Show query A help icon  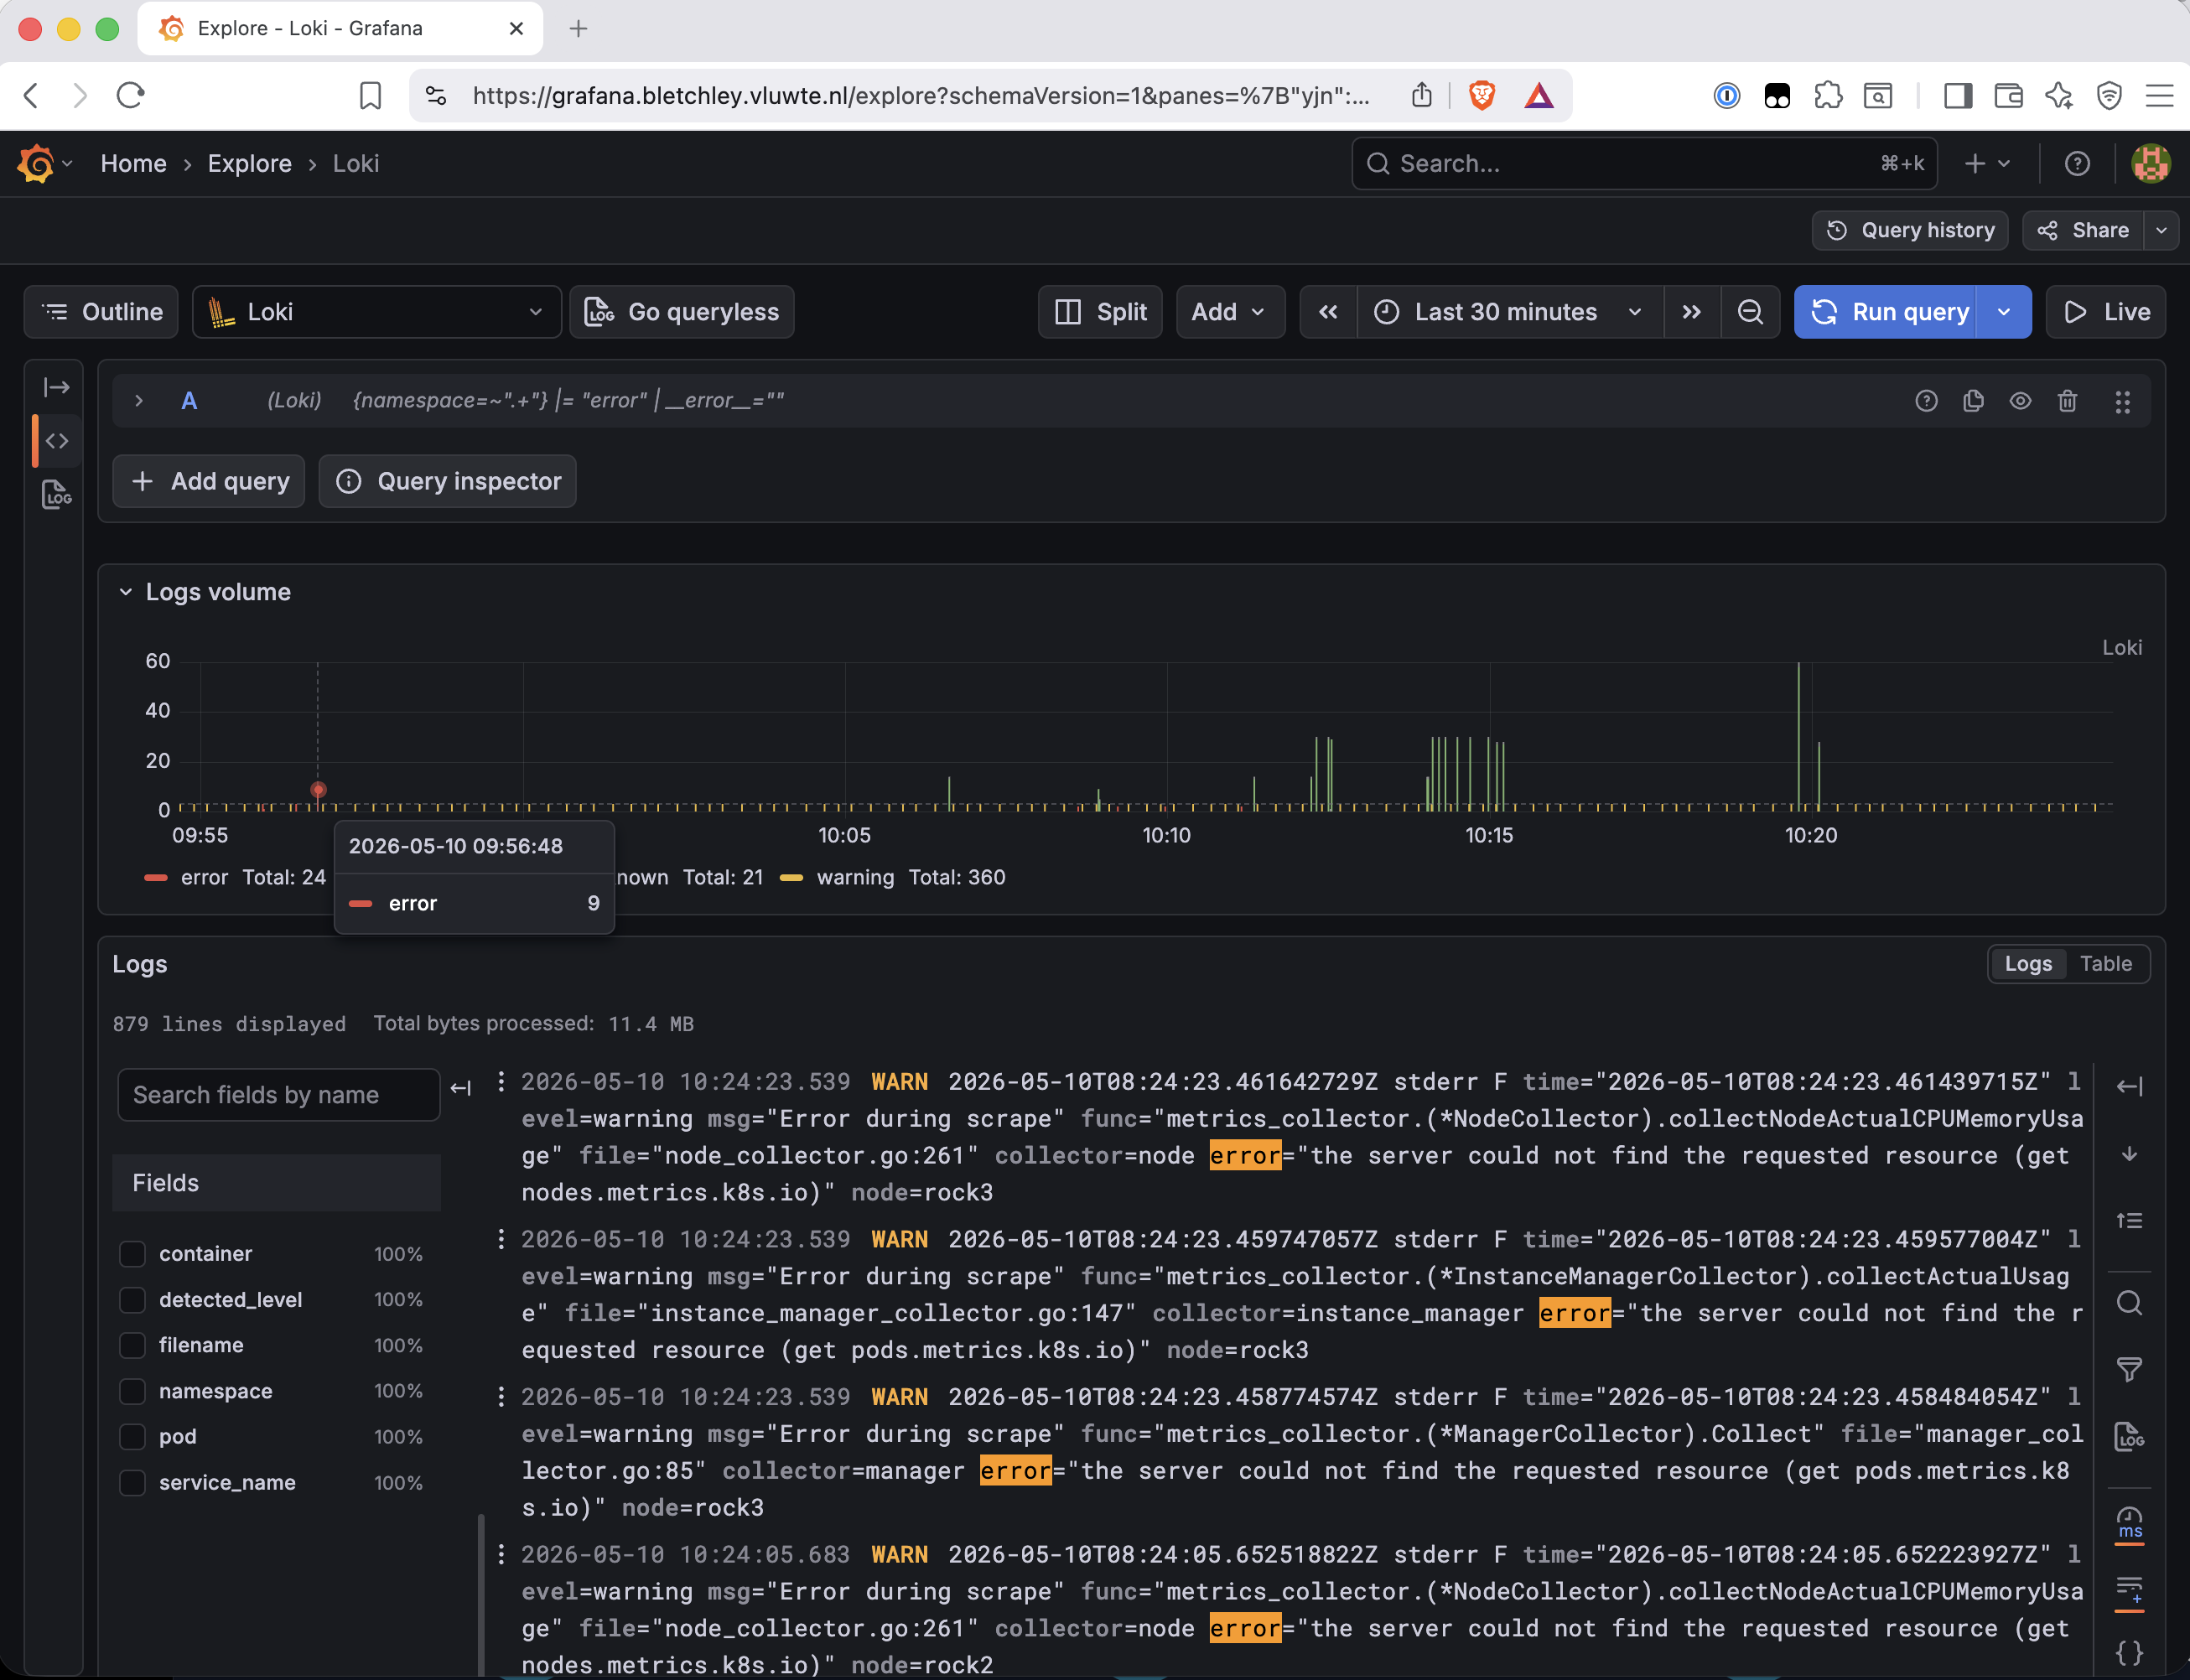point(1926,401)
